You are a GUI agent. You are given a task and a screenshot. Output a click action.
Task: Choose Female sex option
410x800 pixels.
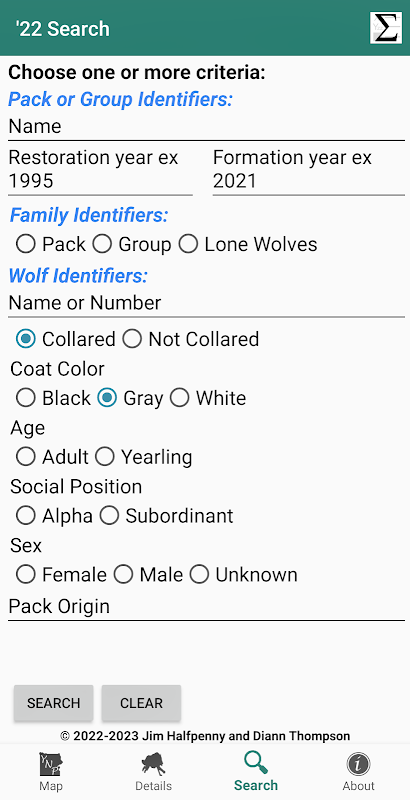coord(25,575)
